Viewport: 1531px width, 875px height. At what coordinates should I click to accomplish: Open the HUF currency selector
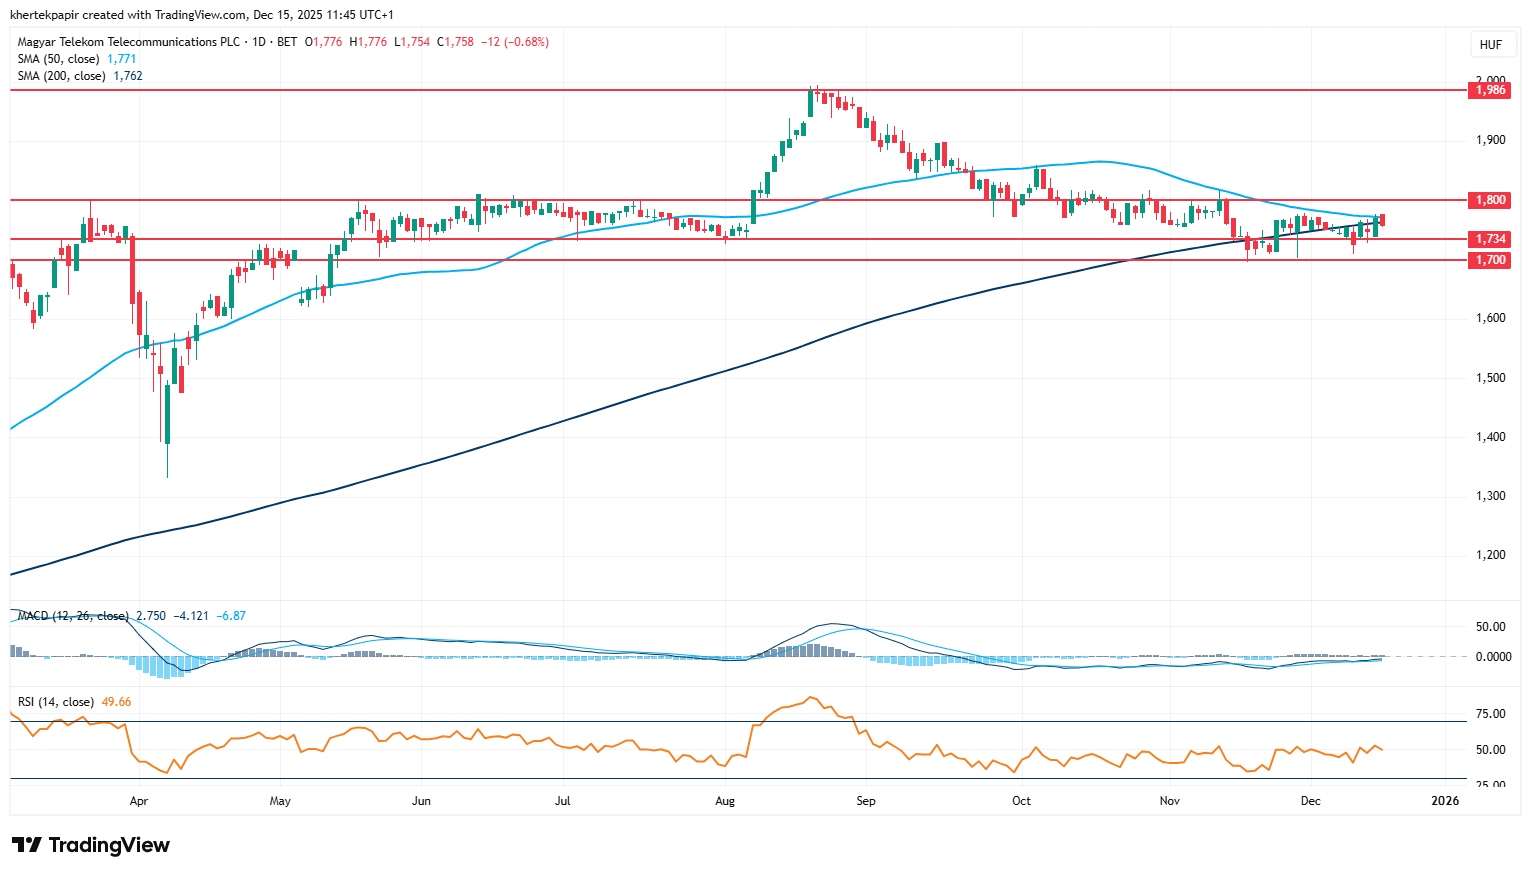pos(1490,45)
